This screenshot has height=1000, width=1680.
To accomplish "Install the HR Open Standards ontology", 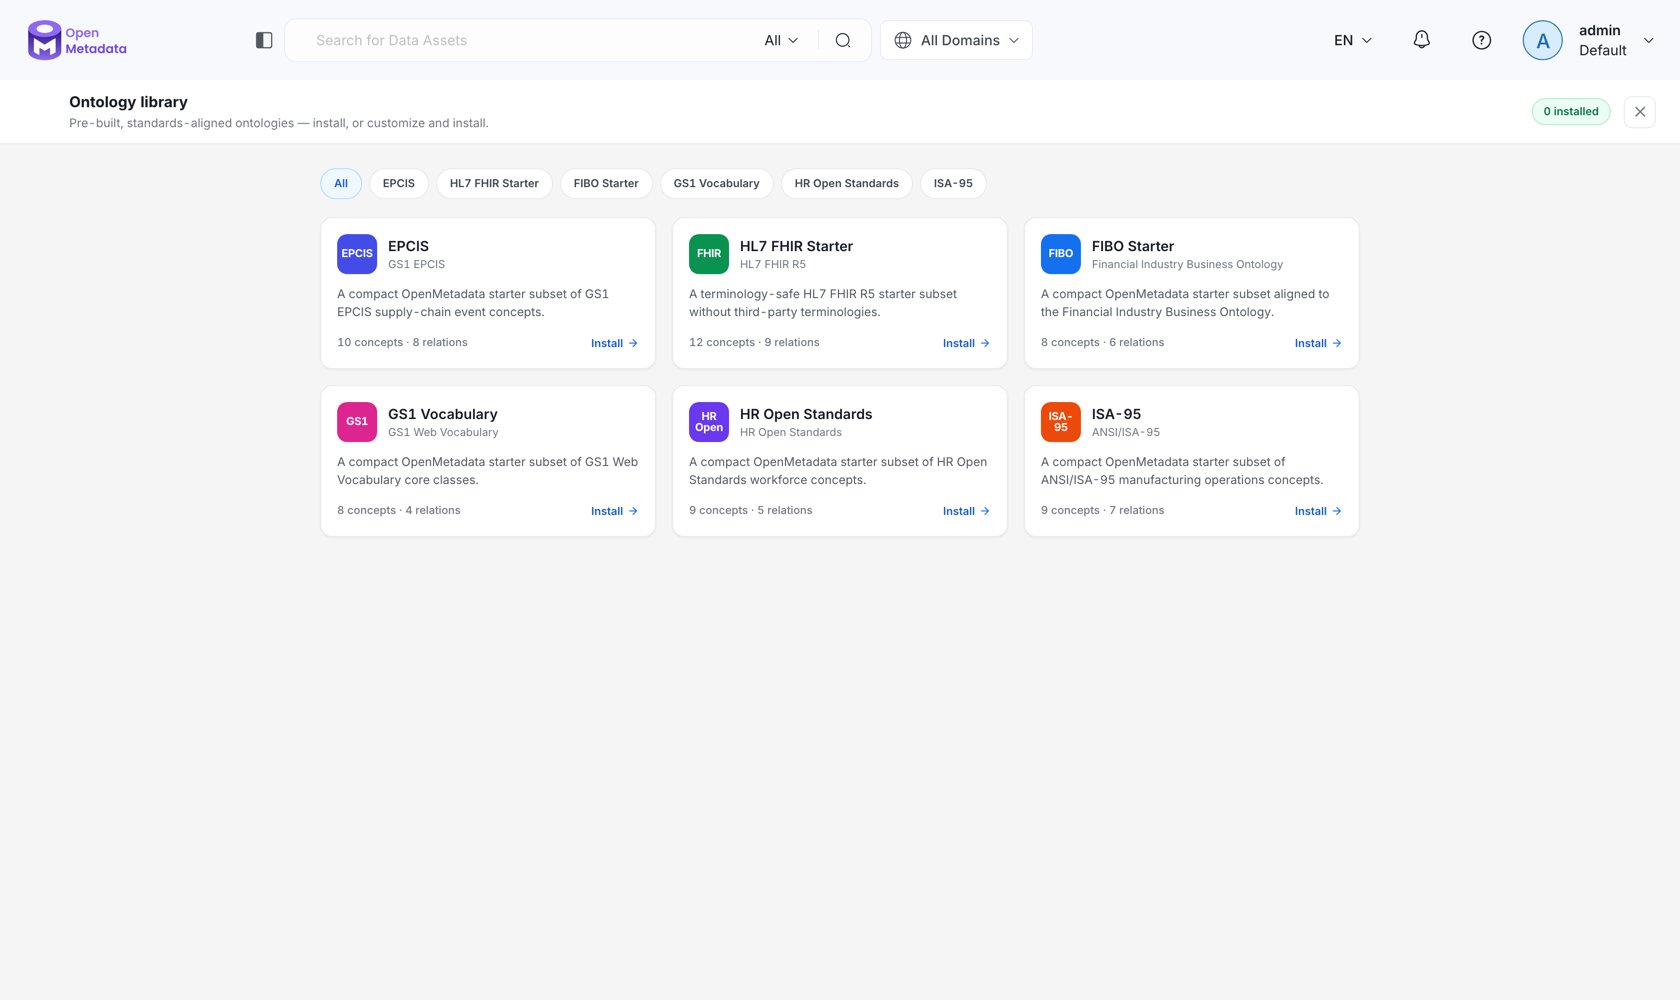I will point(966,511).
